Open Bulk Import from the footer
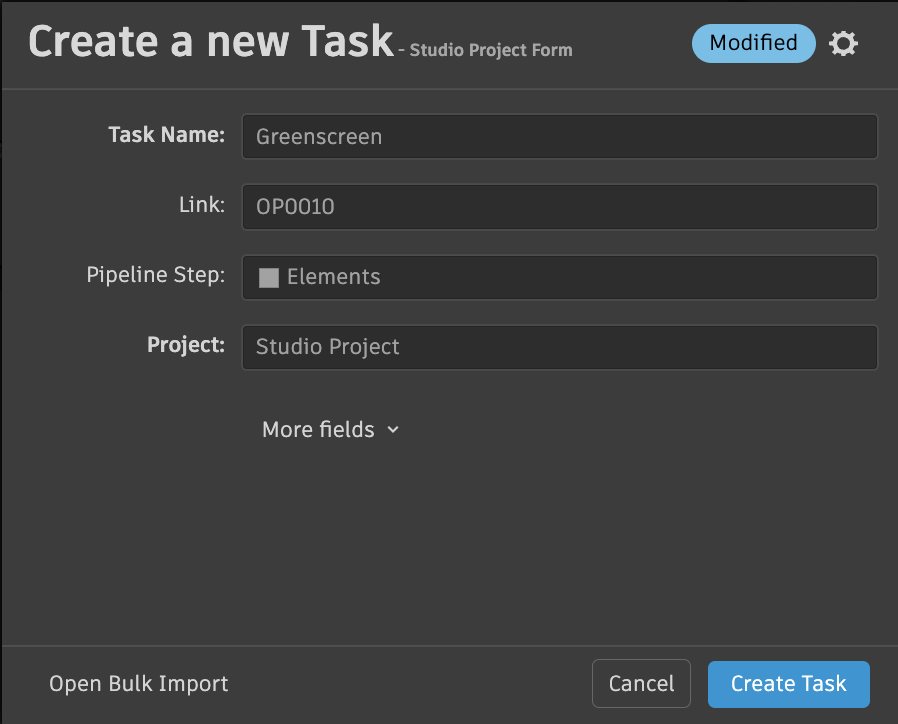 point(139,684)
